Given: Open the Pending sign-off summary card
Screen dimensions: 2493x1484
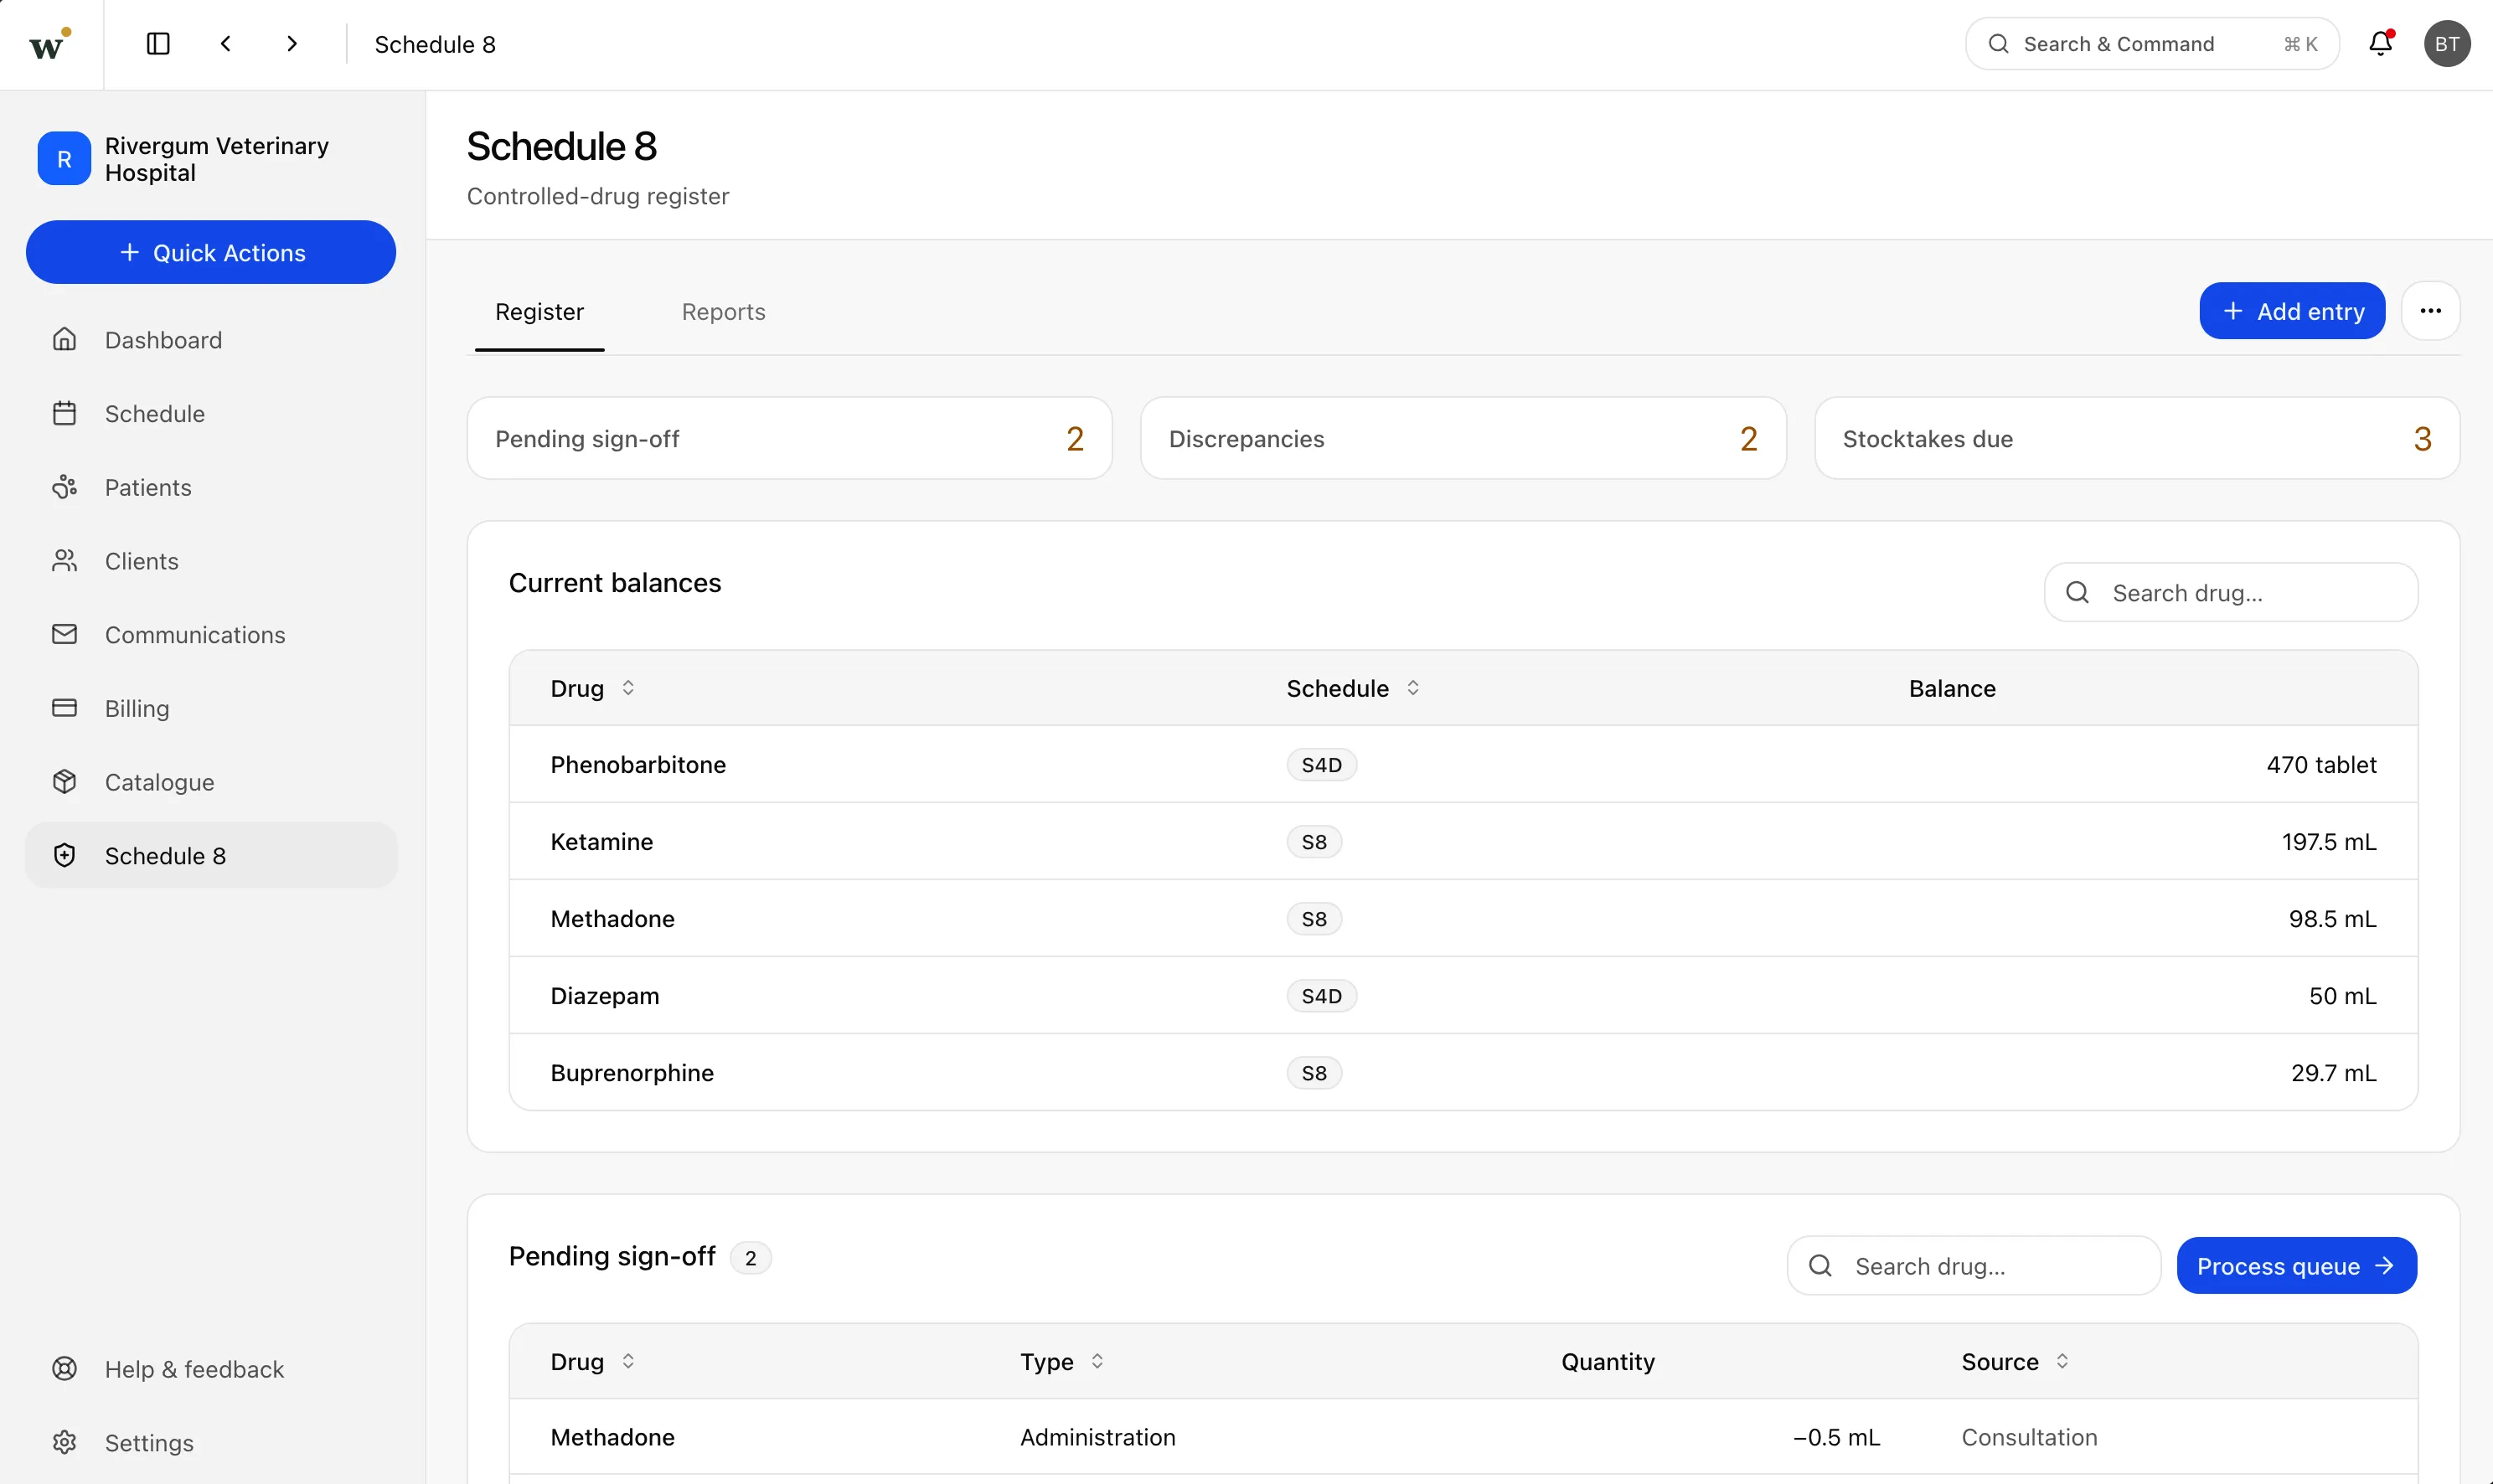Looking at the screenshot, I should click(x=789, y=438).
